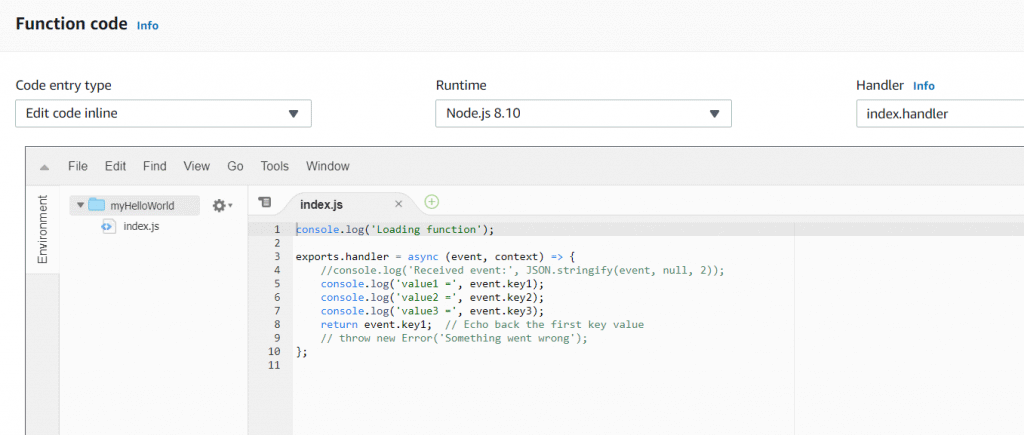Click the 'Echo back the first key value' comment
1024x435 pixels.
point(544,325)
